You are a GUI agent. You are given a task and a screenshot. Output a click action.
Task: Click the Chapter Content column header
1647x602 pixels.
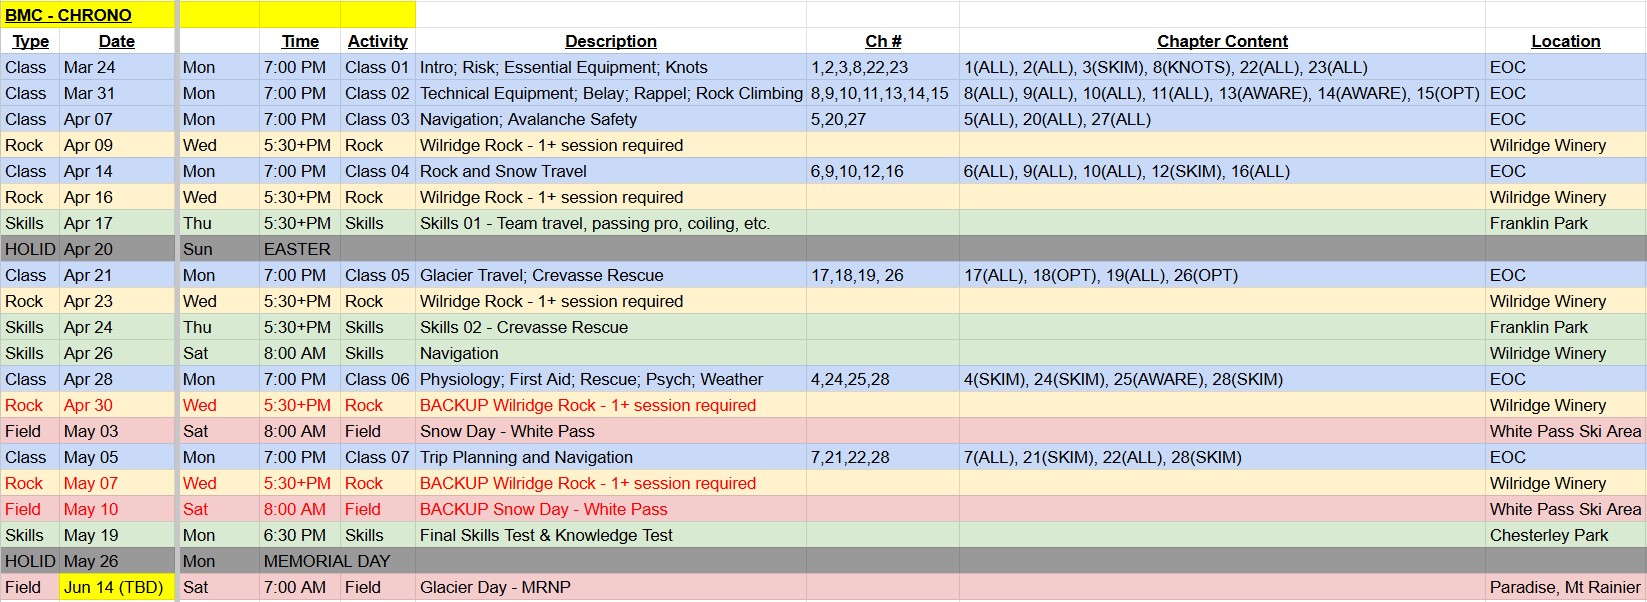(x=1222, y=41)
